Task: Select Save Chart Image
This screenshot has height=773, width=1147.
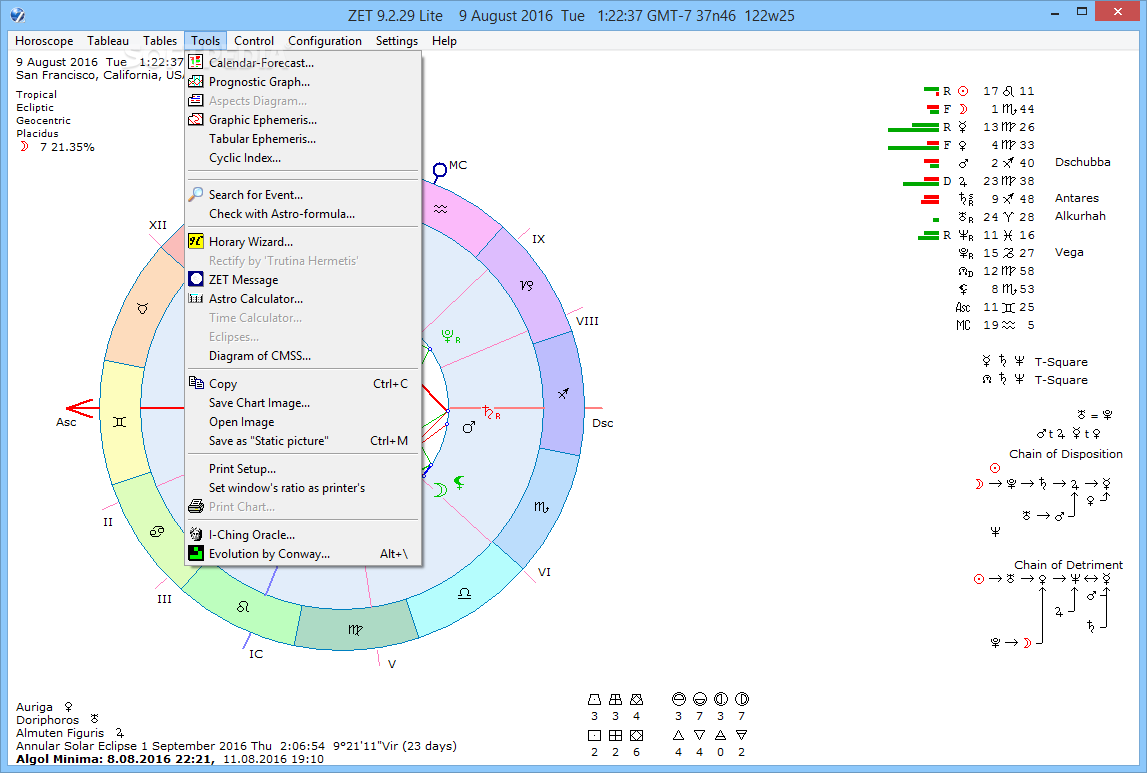Action: coord(304,402)
